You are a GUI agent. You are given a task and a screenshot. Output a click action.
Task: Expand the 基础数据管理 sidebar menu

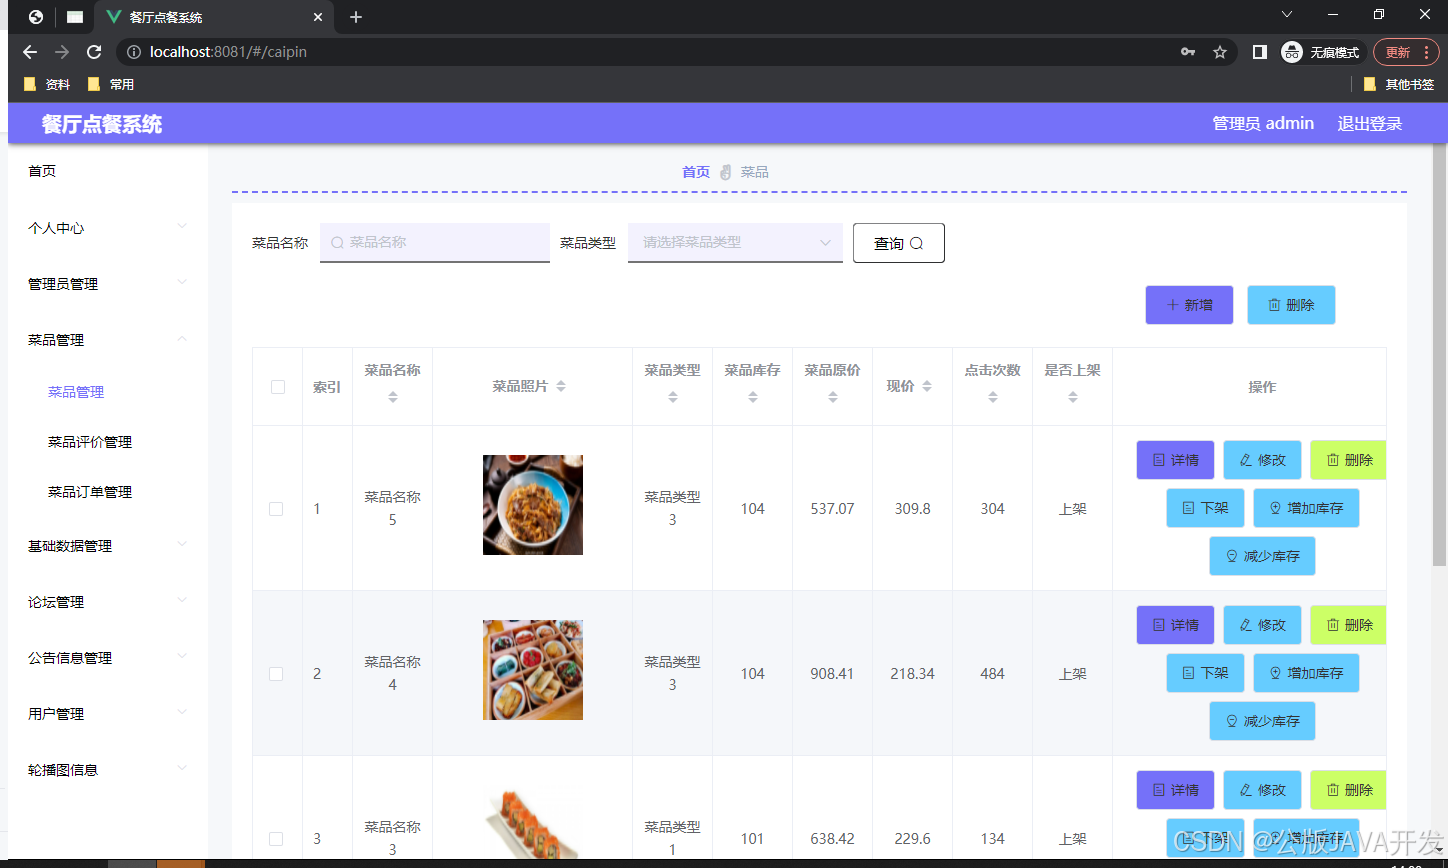pos(108,546)
